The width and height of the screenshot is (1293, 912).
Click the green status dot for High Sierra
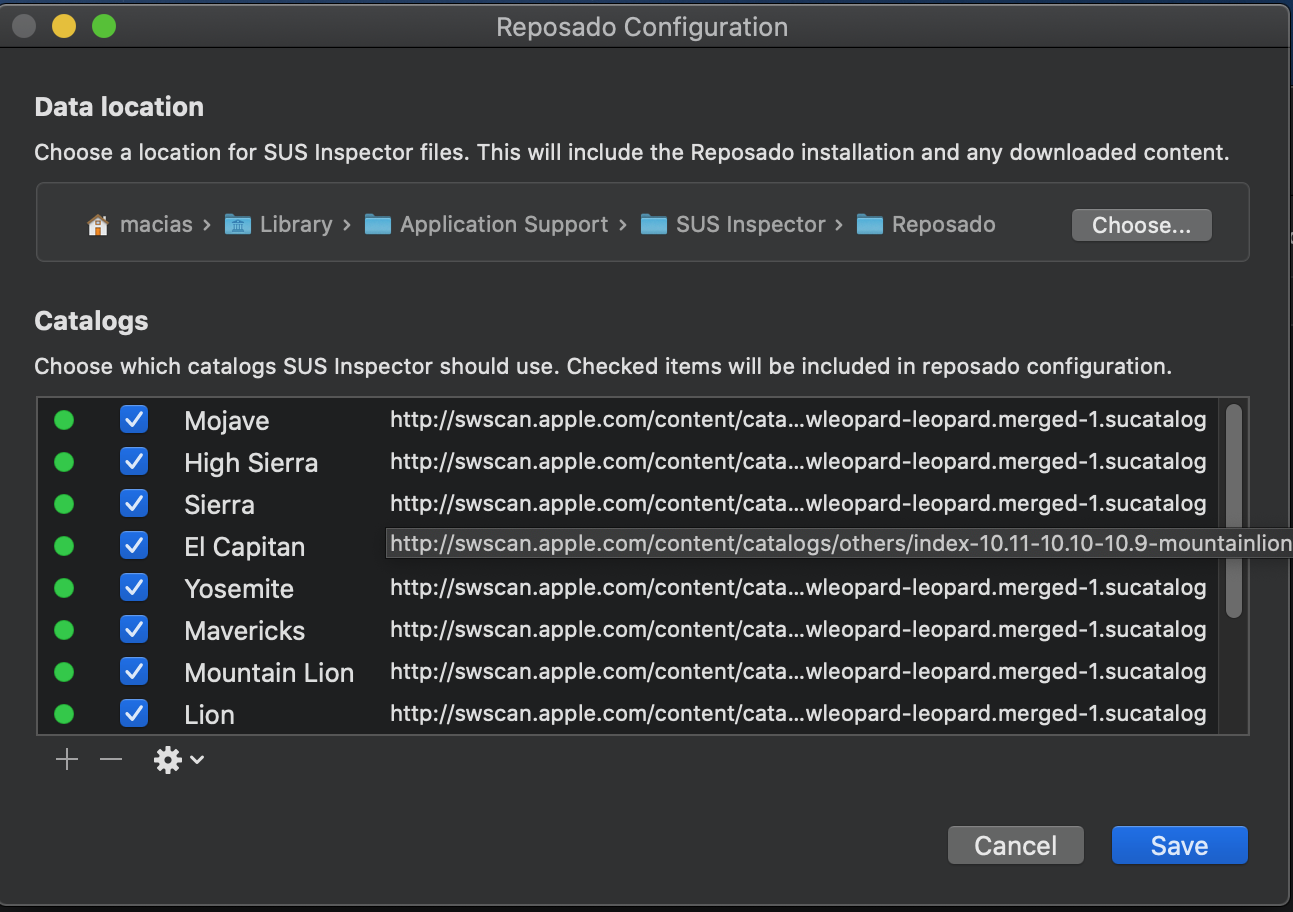[x=64, y=462]
